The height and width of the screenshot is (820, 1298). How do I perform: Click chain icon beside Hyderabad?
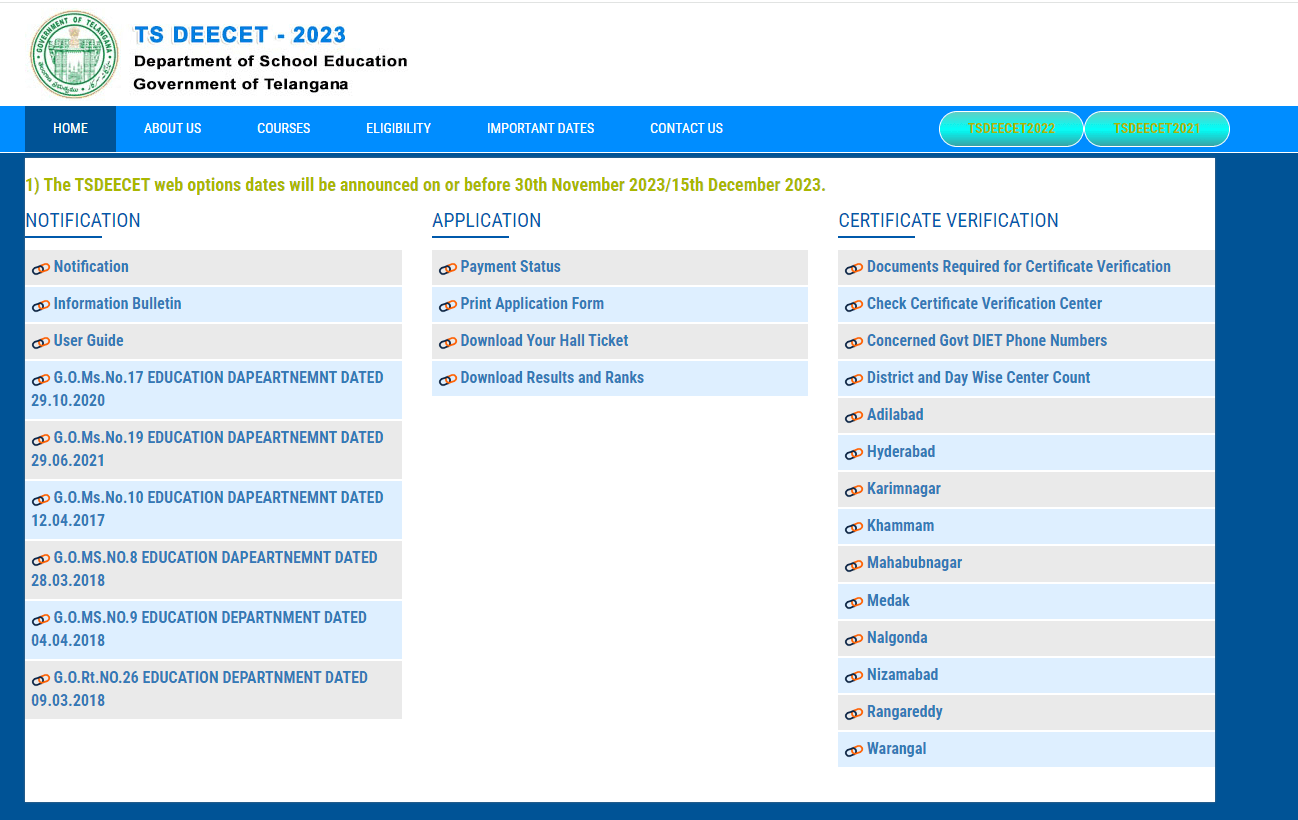pyautogui.click(x=854, y=453)
